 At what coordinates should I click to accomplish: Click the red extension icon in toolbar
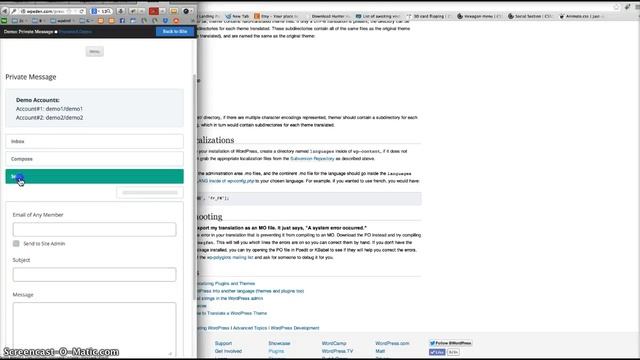tap(153, 11)
